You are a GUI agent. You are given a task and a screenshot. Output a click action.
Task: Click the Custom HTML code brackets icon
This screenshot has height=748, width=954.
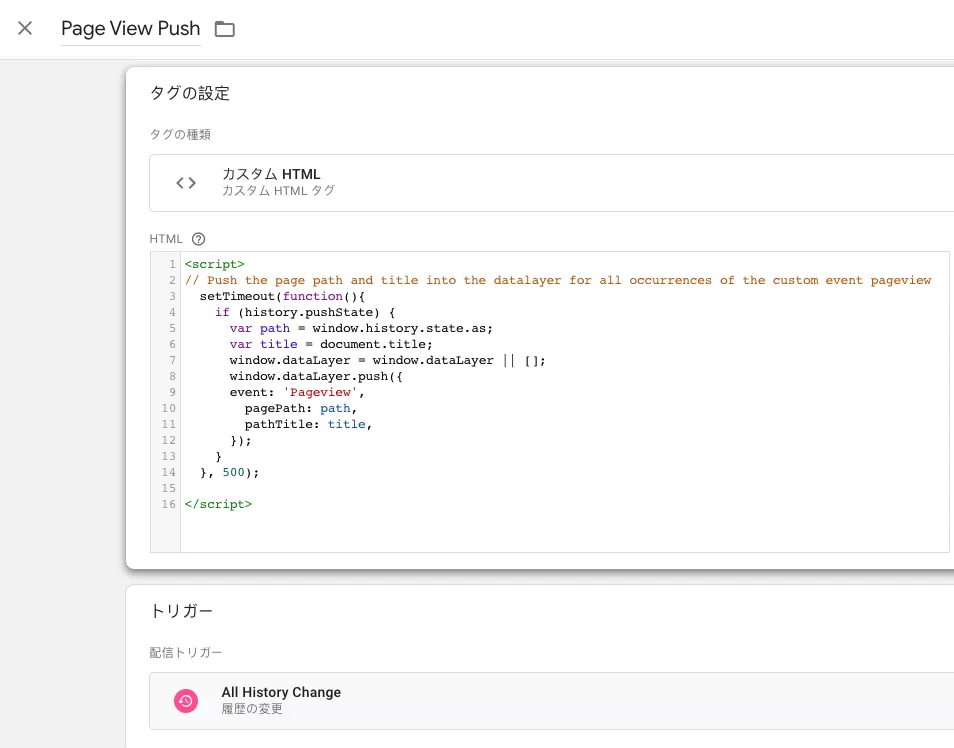[186, 183]
